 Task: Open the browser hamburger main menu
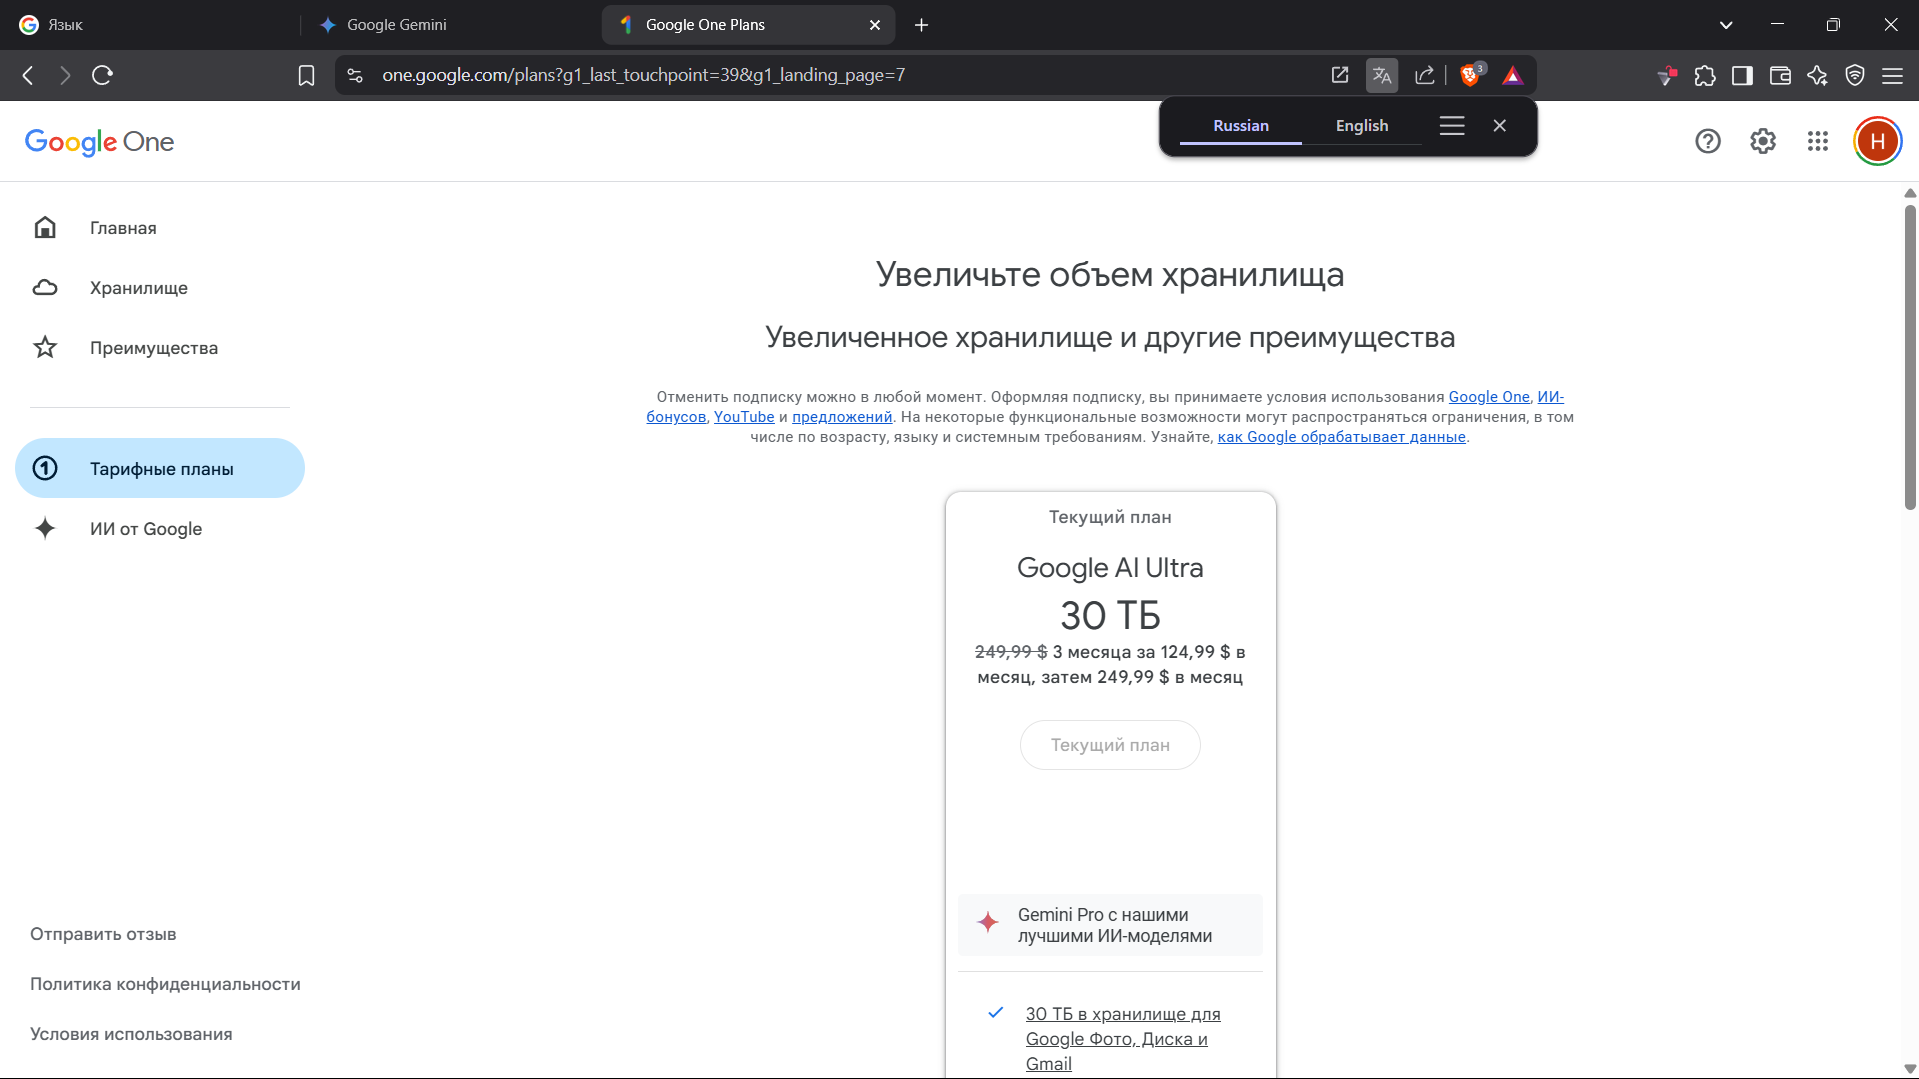pyautogui.click(x=1892, y=75)
